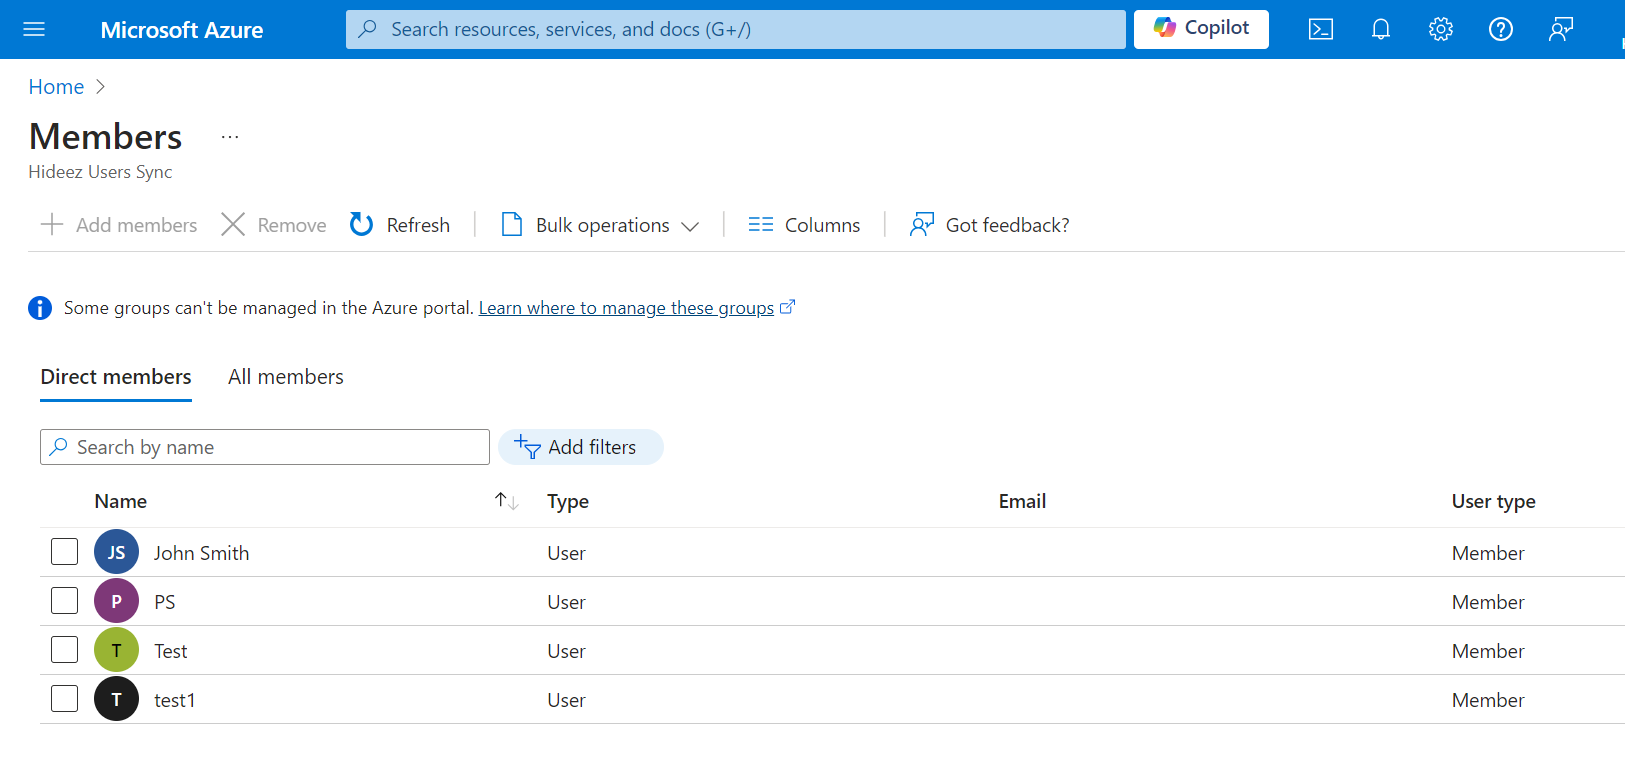Switch to the All members tab

(285, 377)
